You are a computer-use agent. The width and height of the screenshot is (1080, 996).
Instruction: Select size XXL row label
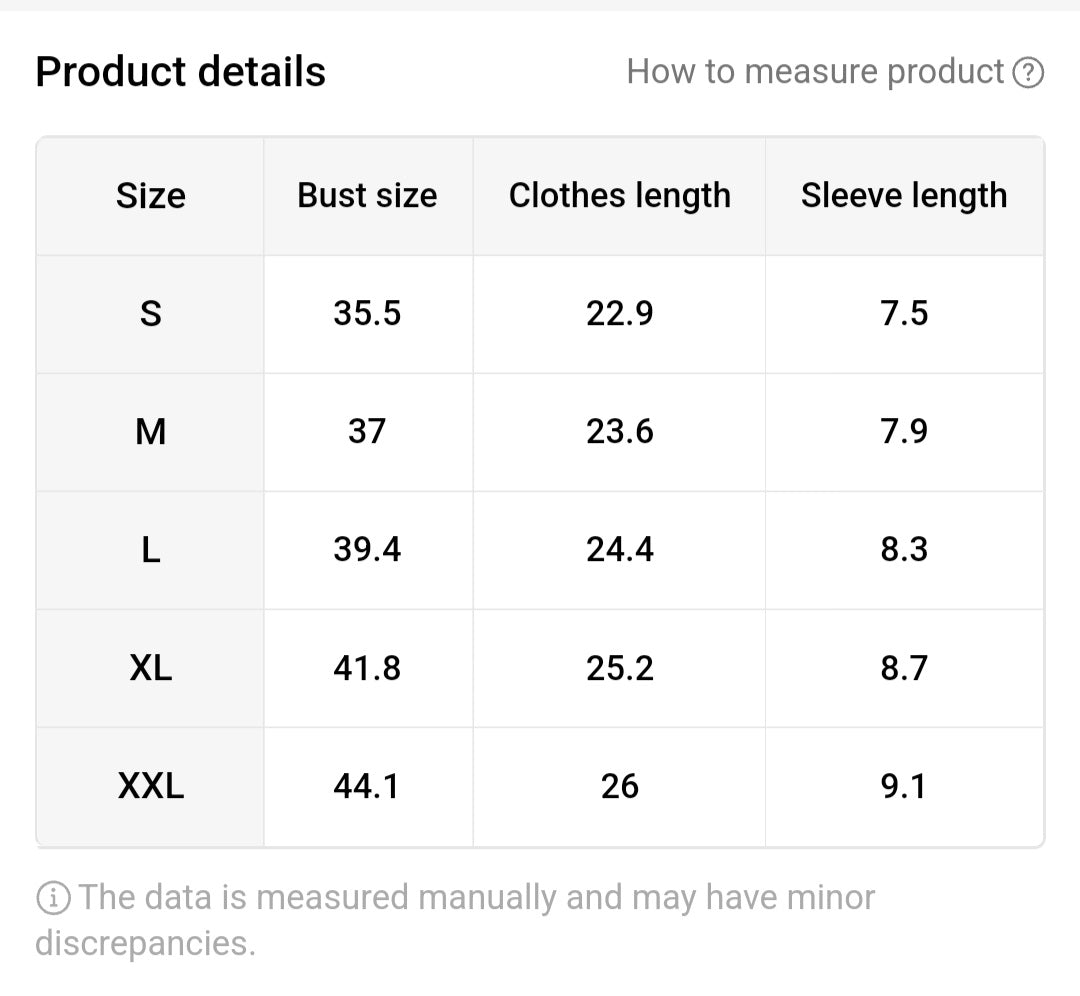pos(150,786)
